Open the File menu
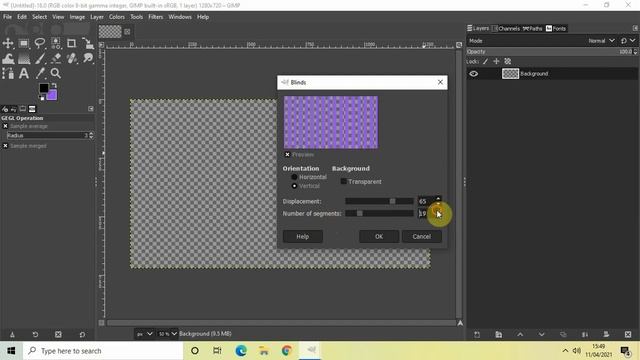This screenshot has height=360, width=640. pos(8,17)
